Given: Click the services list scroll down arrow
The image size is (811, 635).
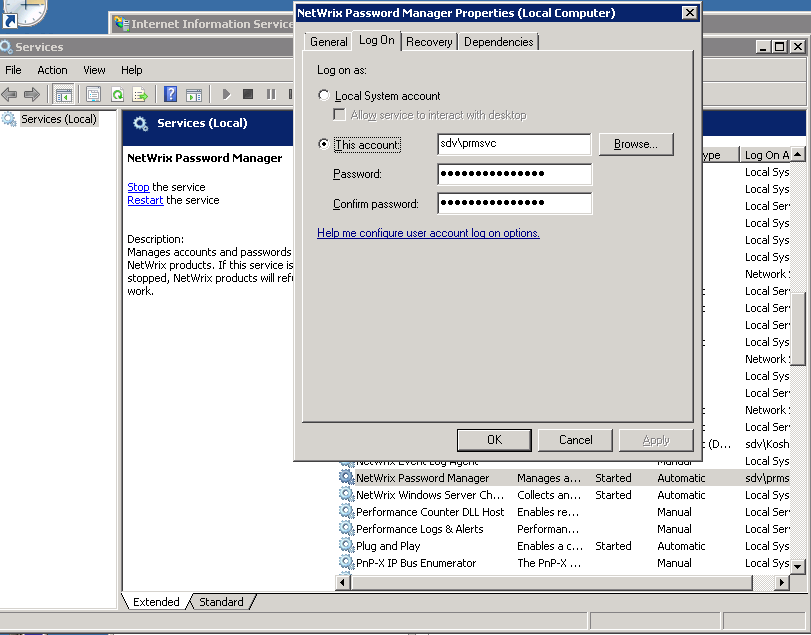Looking at the screenshot, I should pos(797,566).
